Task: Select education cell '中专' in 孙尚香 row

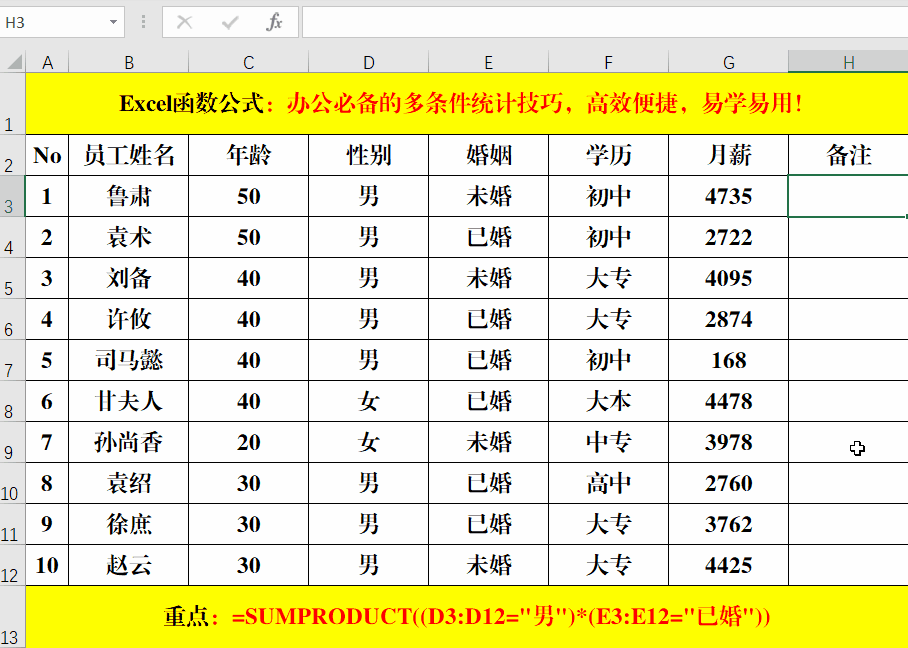Action: (x=608, y=442)
